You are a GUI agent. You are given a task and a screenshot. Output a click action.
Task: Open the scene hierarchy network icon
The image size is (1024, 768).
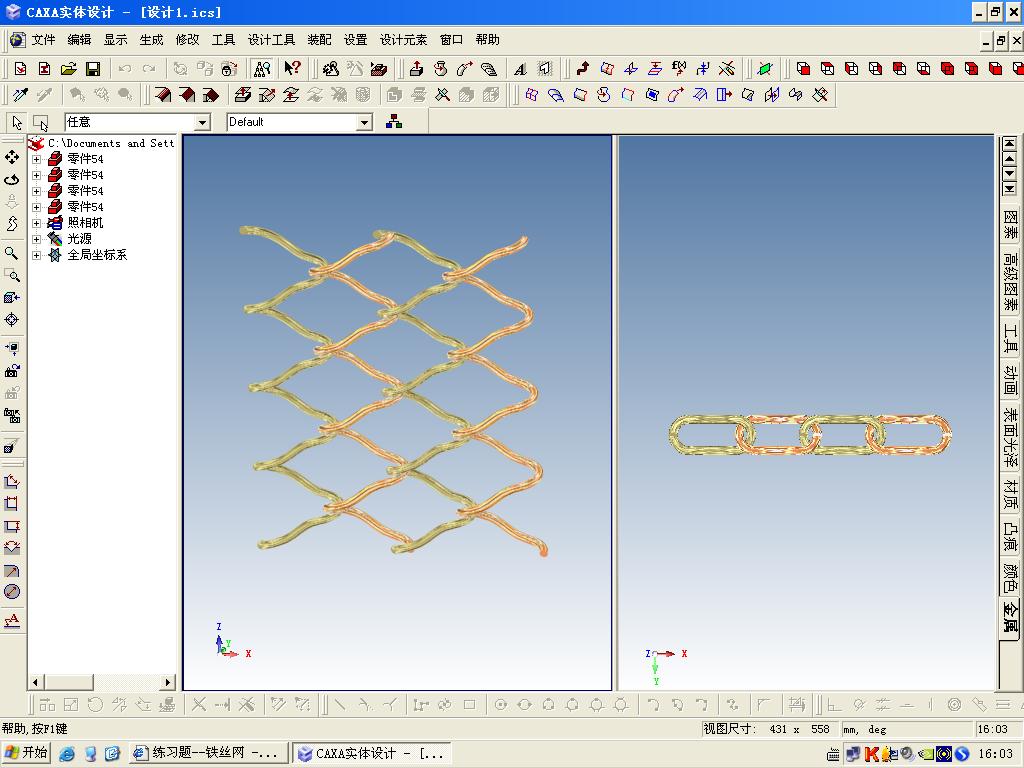(x=394, y=121)
